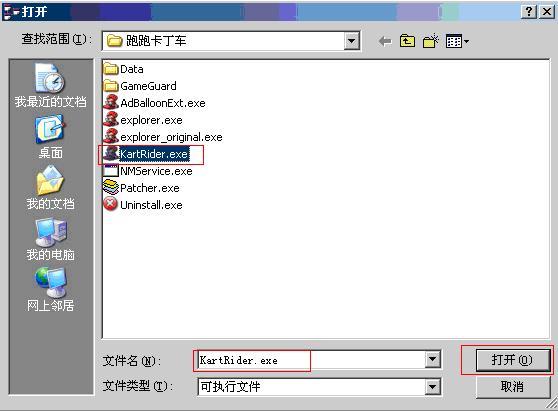Expand the 文件类型 dropdown arrow

click(433, 386)
